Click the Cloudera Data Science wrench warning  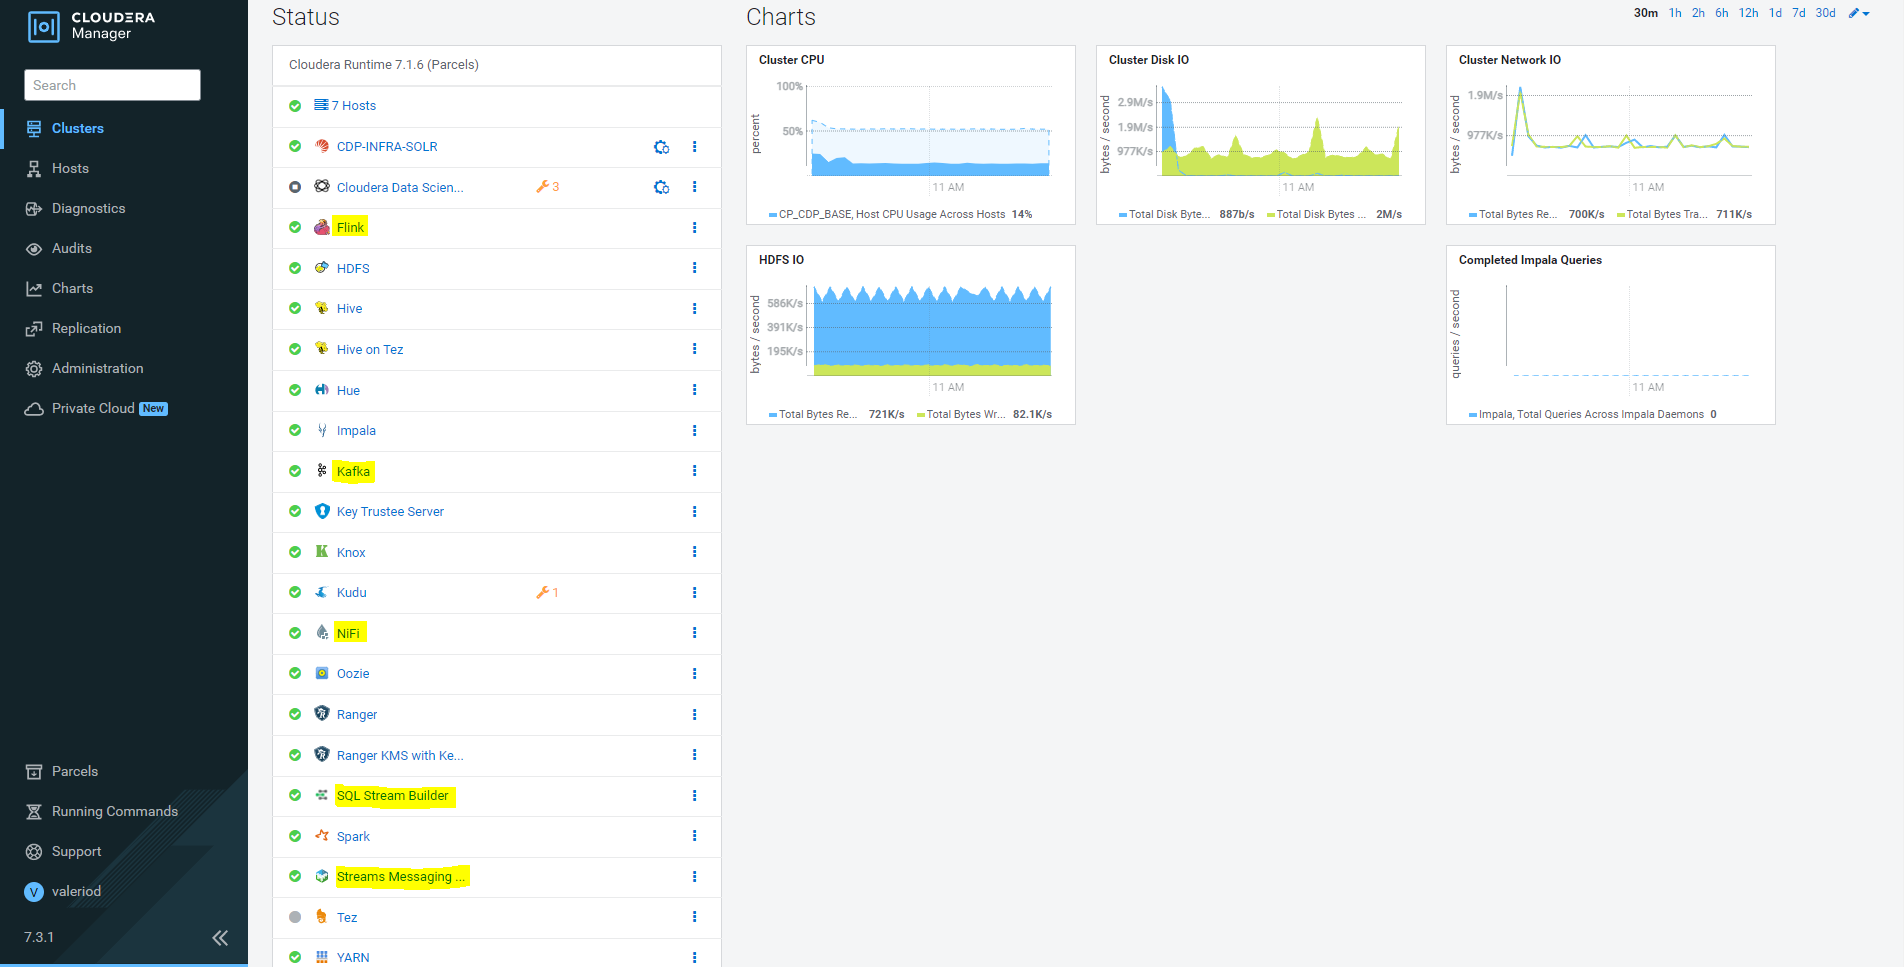tap(547, 187)
